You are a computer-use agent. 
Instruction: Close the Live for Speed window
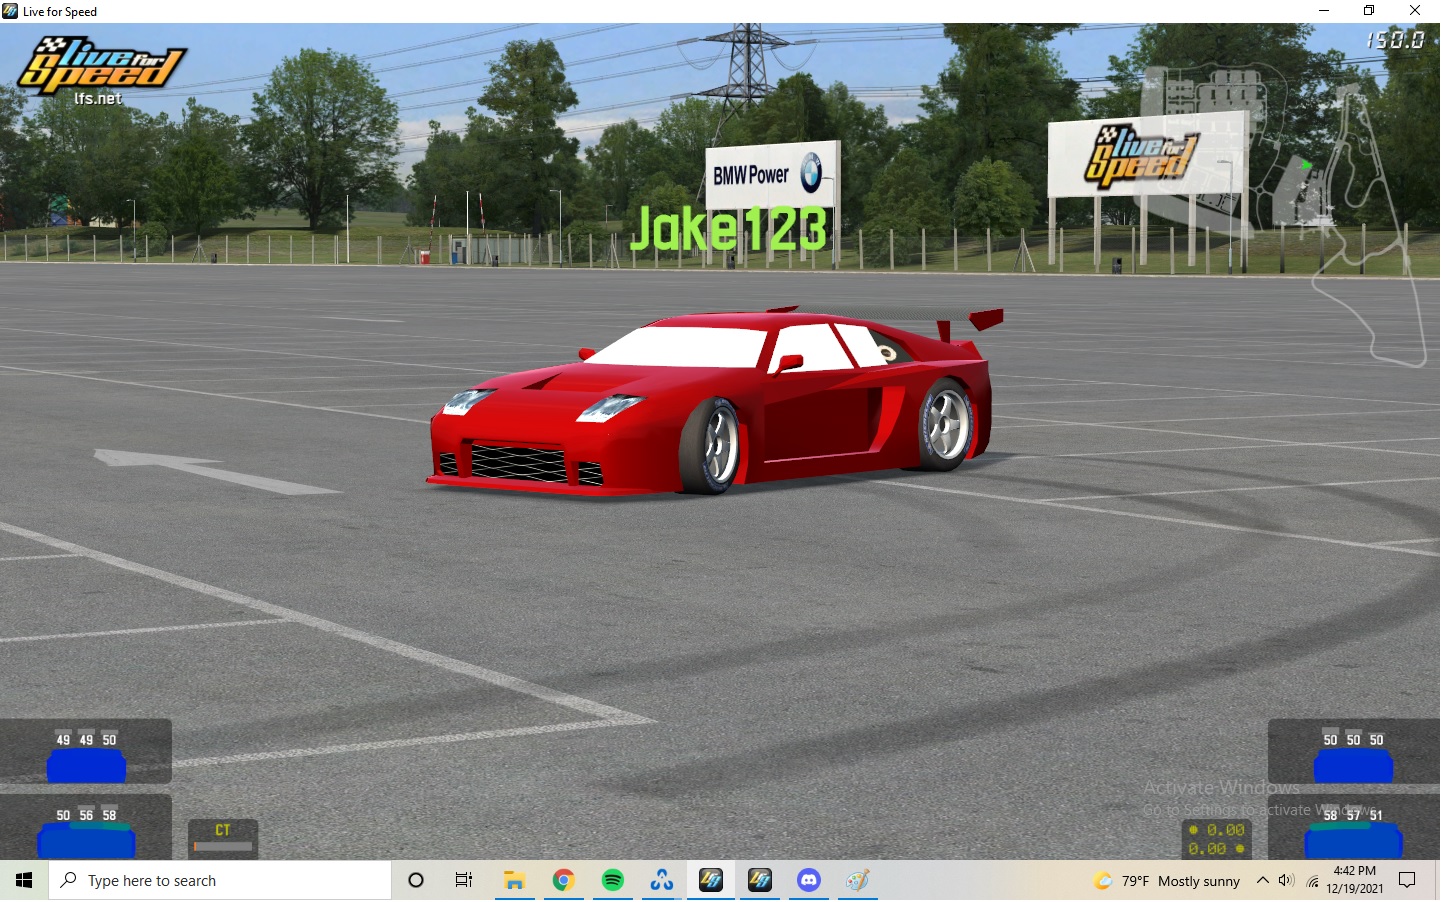1415,11
